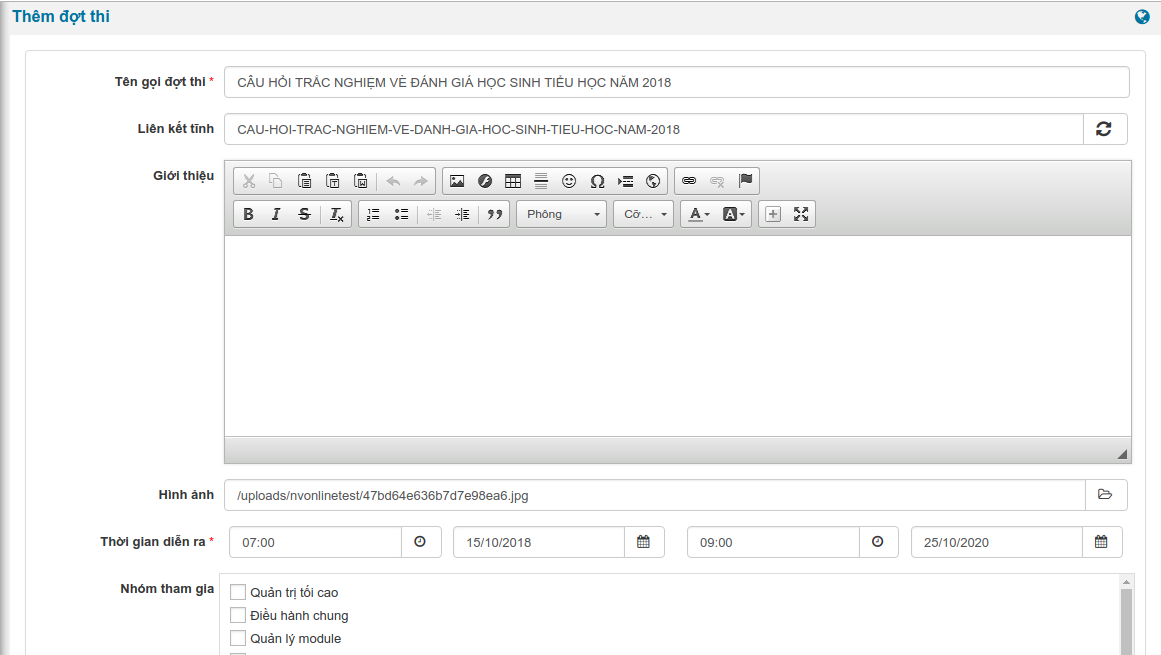Expand the 'Cỡ...' font size dropdown

(x=643, y=214)
